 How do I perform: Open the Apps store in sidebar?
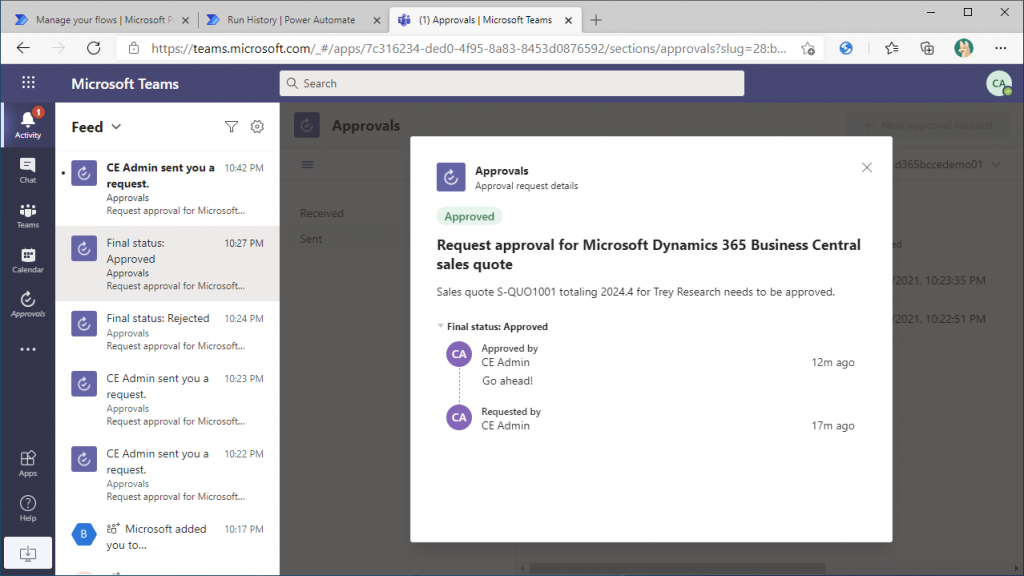click(x=27, y=464)
